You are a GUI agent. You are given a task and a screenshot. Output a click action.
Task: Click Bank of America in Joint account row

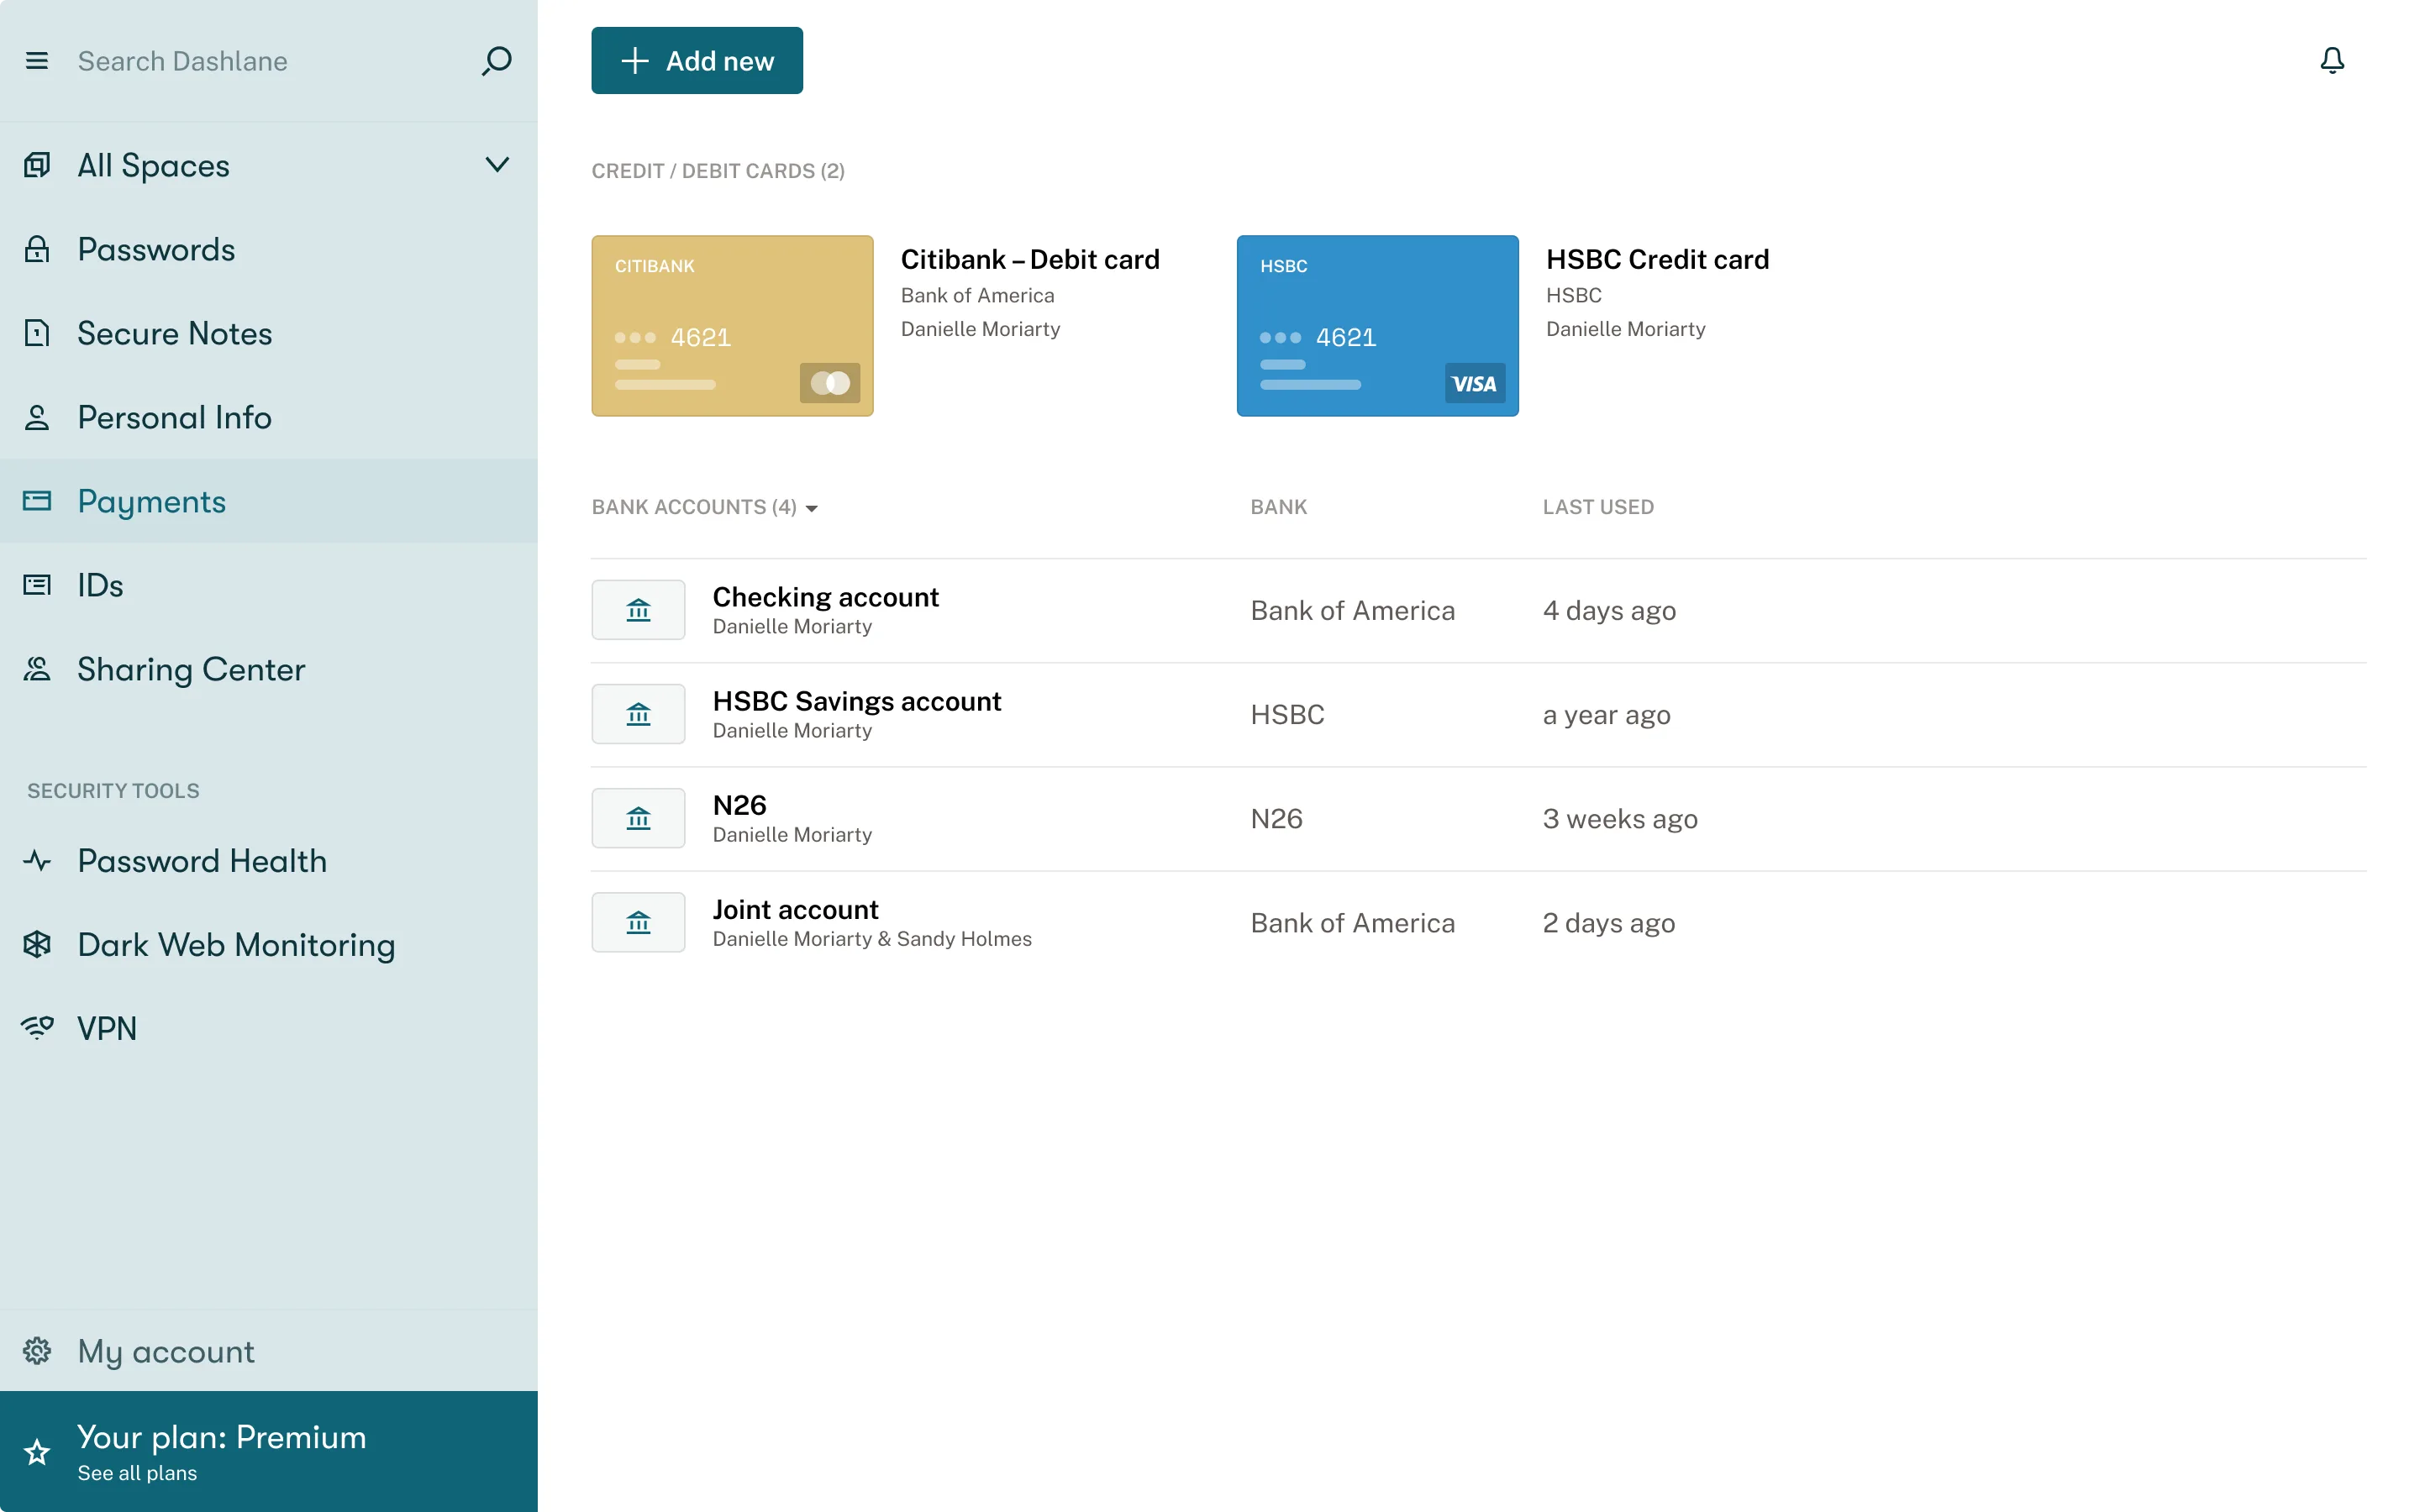click(x=1352, y=923)
